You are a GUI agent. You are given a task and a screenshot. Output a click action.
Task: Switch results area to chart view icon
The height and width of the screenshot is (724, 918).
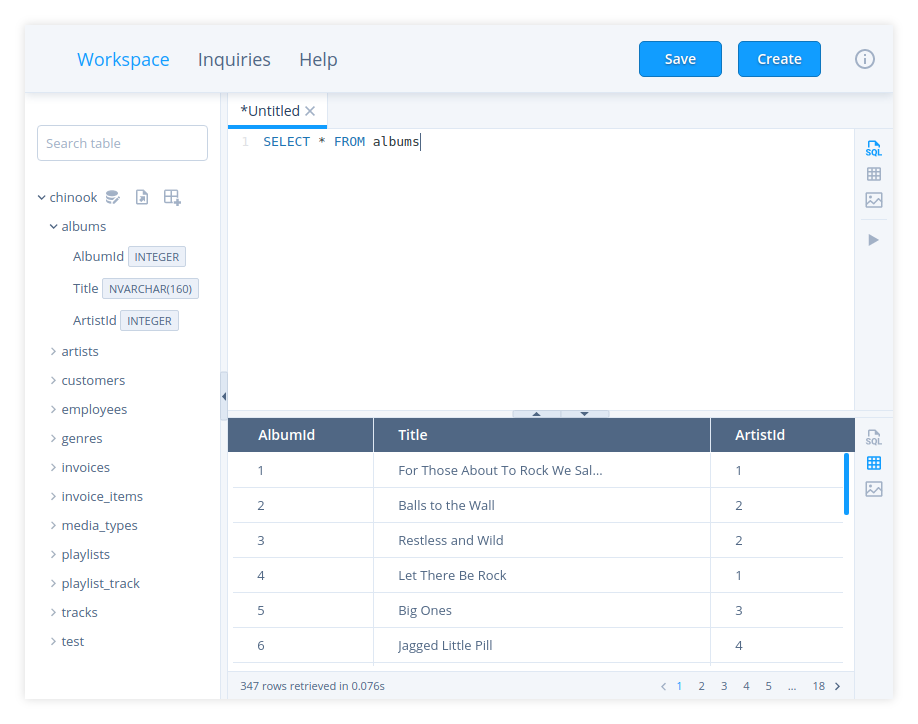(x=873, y=489)
